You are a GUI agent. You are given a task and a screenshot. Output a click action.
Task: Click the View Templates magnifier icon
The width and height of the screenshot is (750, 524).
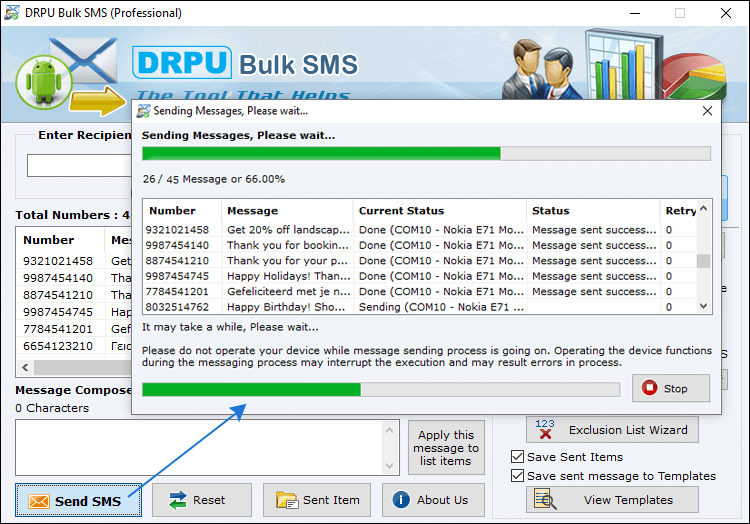545,499
